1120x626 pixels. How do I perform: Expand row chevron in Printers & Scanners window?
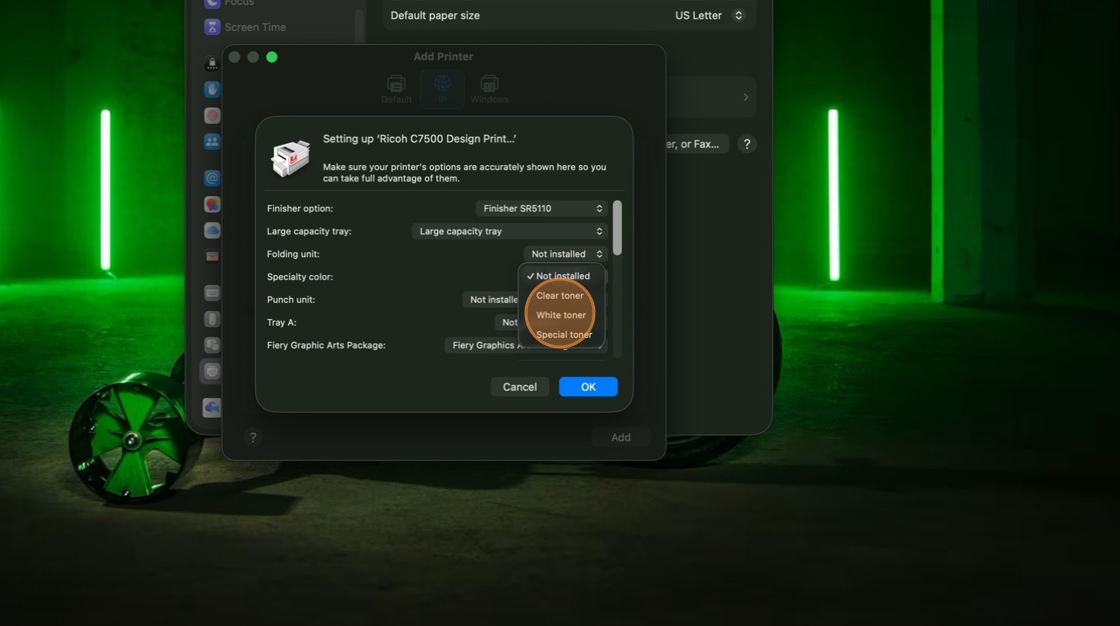(746, 97)
